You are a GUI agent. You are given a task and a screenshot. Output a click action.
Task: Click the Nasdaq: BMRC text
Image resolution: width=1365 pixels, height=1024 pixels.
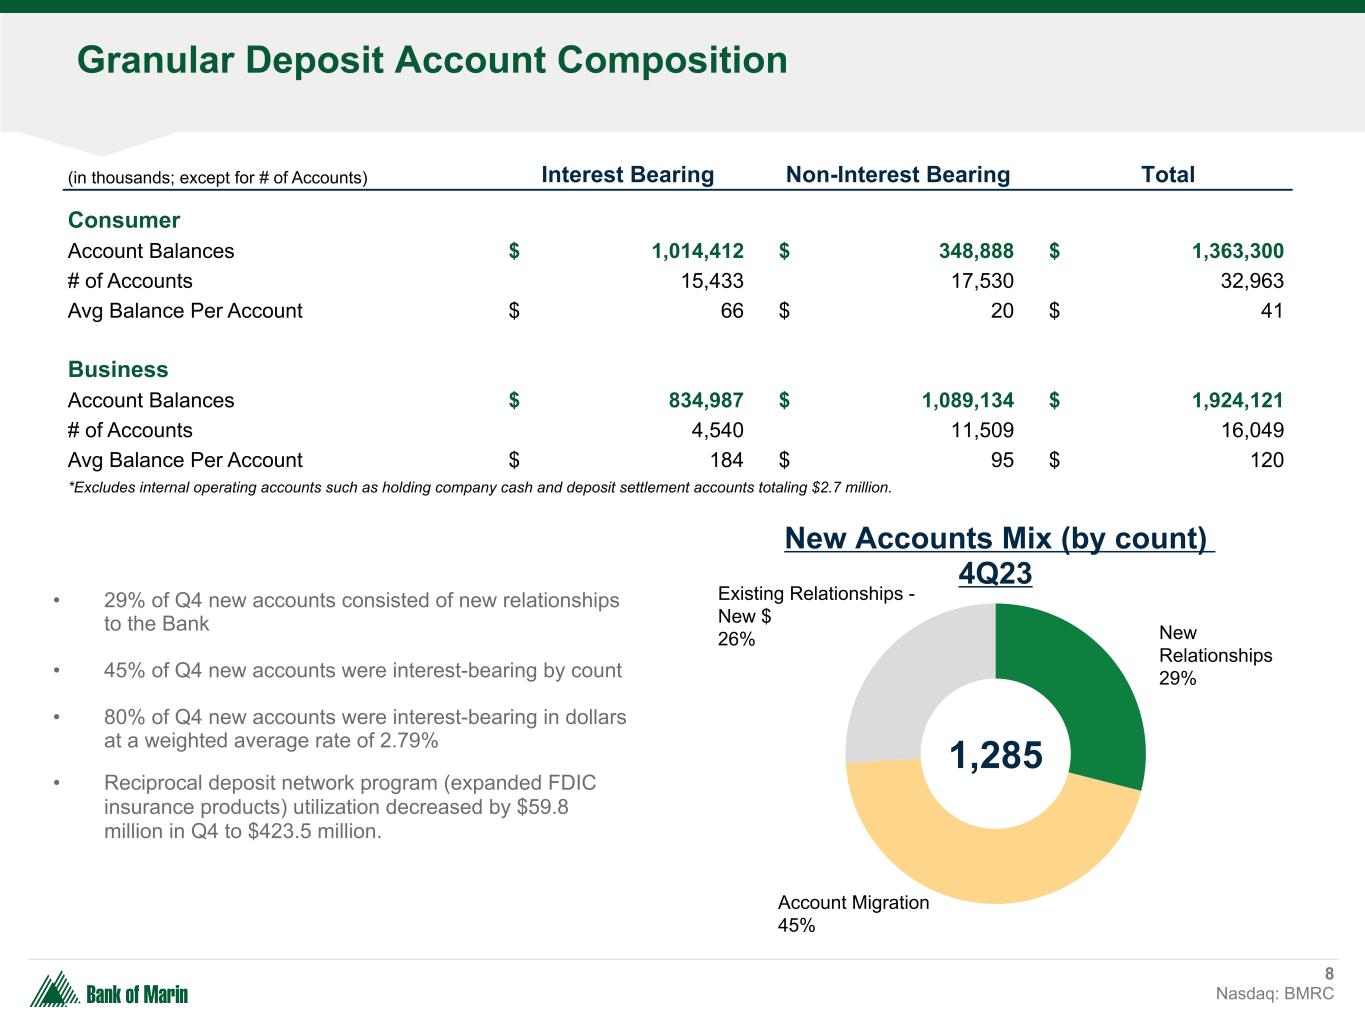pyautogui.click(x=1274, y=993)
